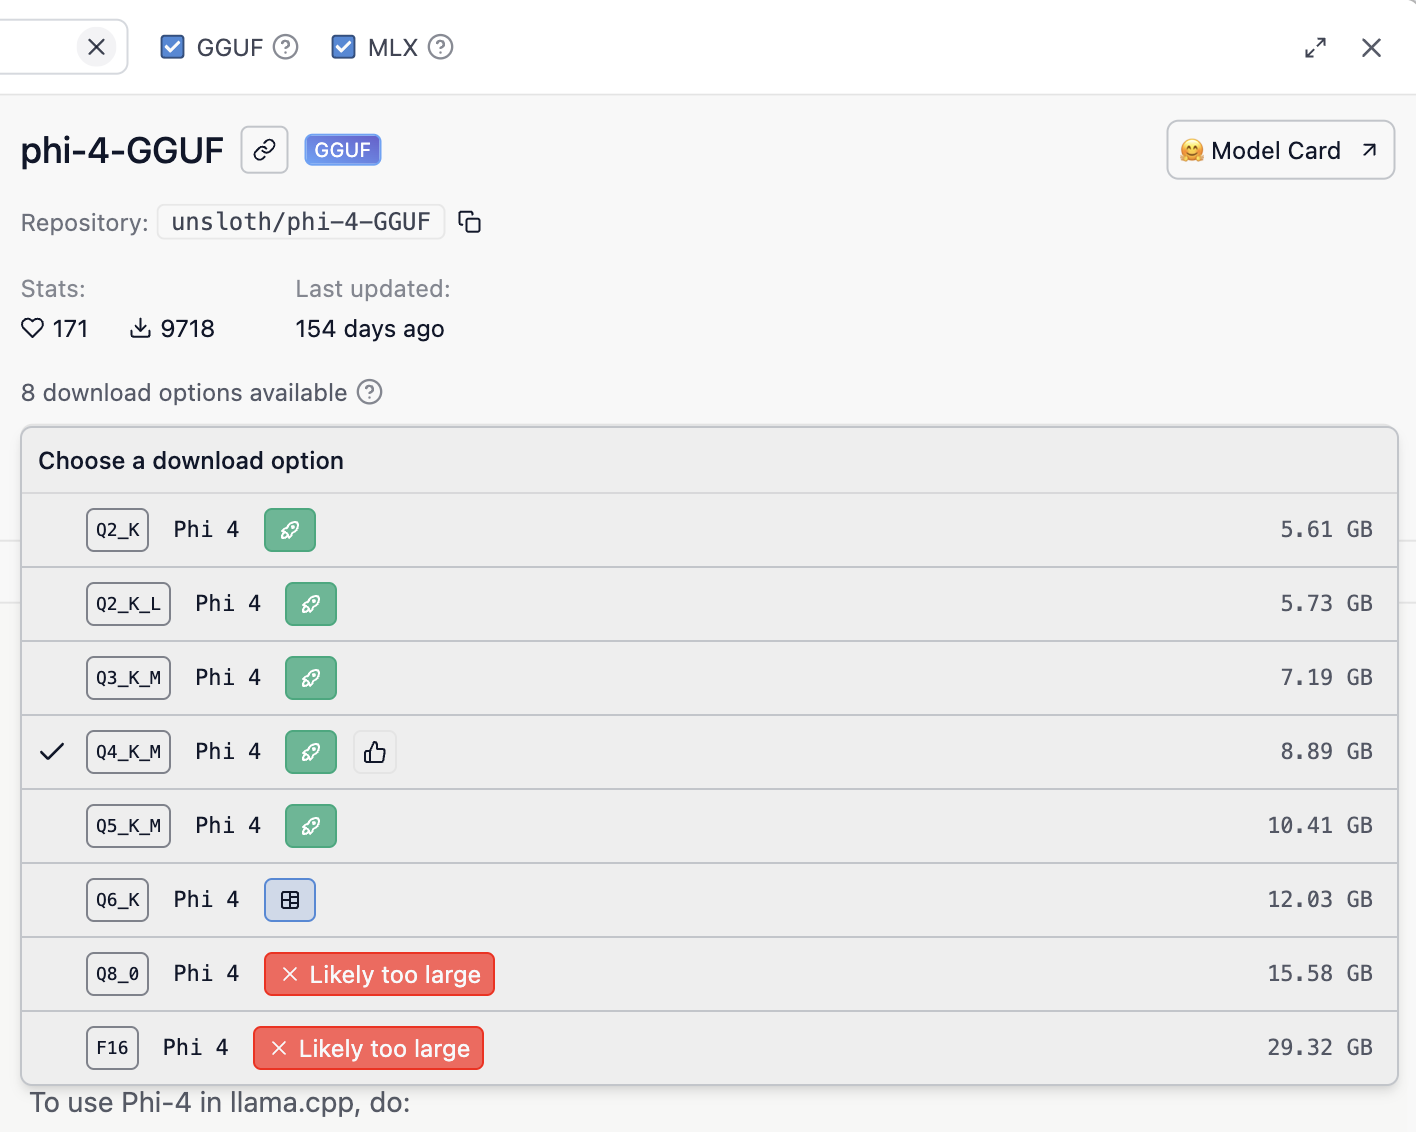The height and width of the screenshot is (1132, 1416).
Task: Click the 8.89 GB size value
Action: pos(1326,752)
